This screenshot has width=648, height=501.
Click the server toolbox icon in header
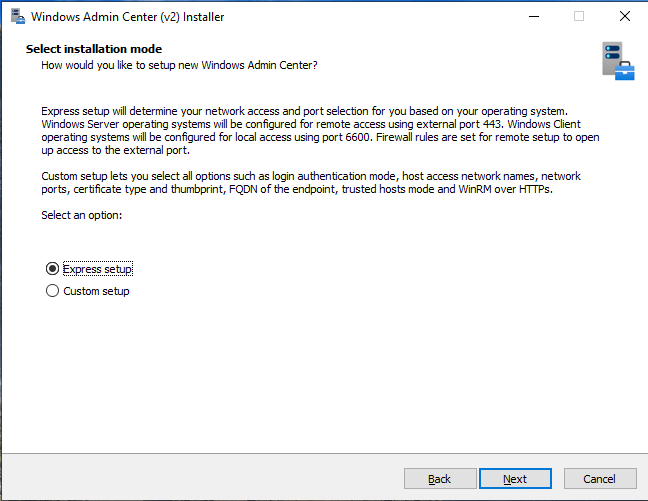(617, 61)
